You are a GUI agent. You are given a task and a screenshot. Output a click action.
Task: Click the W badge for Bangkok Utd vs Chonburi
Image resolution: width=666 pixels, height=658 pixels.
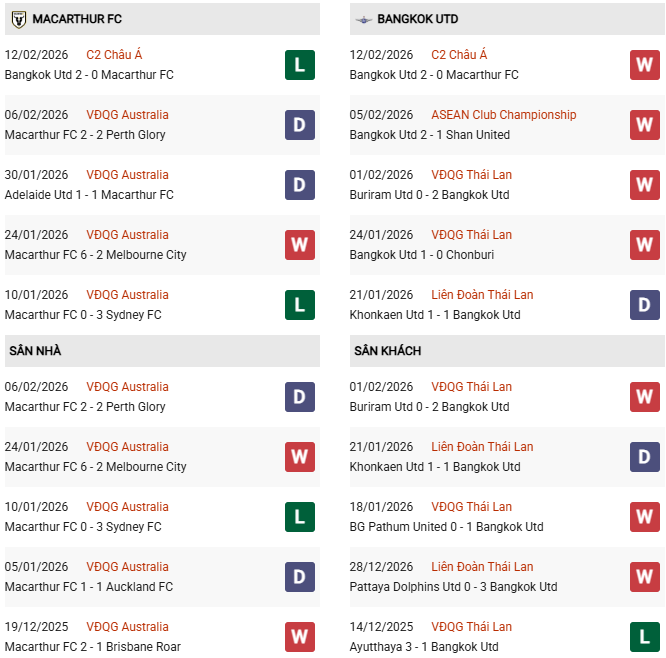pyautogui.click(x=645, y=245)
